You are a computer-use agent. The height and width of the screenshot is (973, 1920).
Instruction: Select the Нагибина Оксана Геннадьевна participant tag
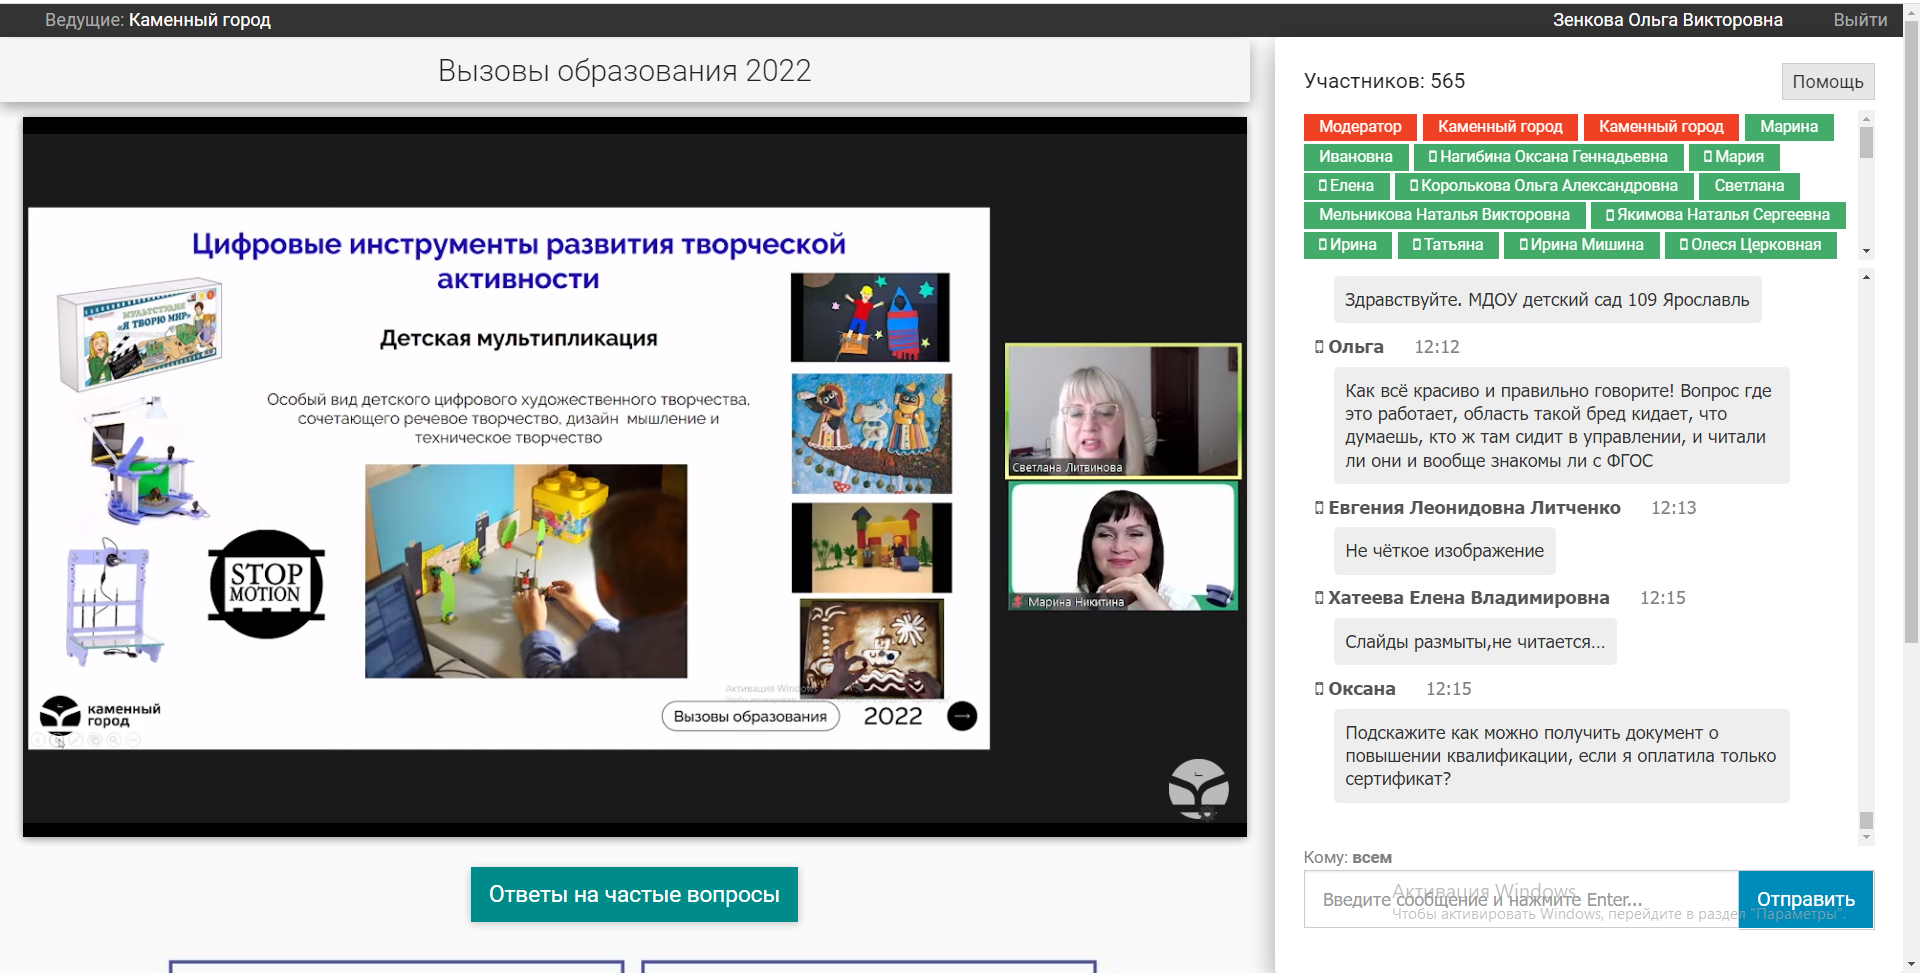coord(1548,157)
